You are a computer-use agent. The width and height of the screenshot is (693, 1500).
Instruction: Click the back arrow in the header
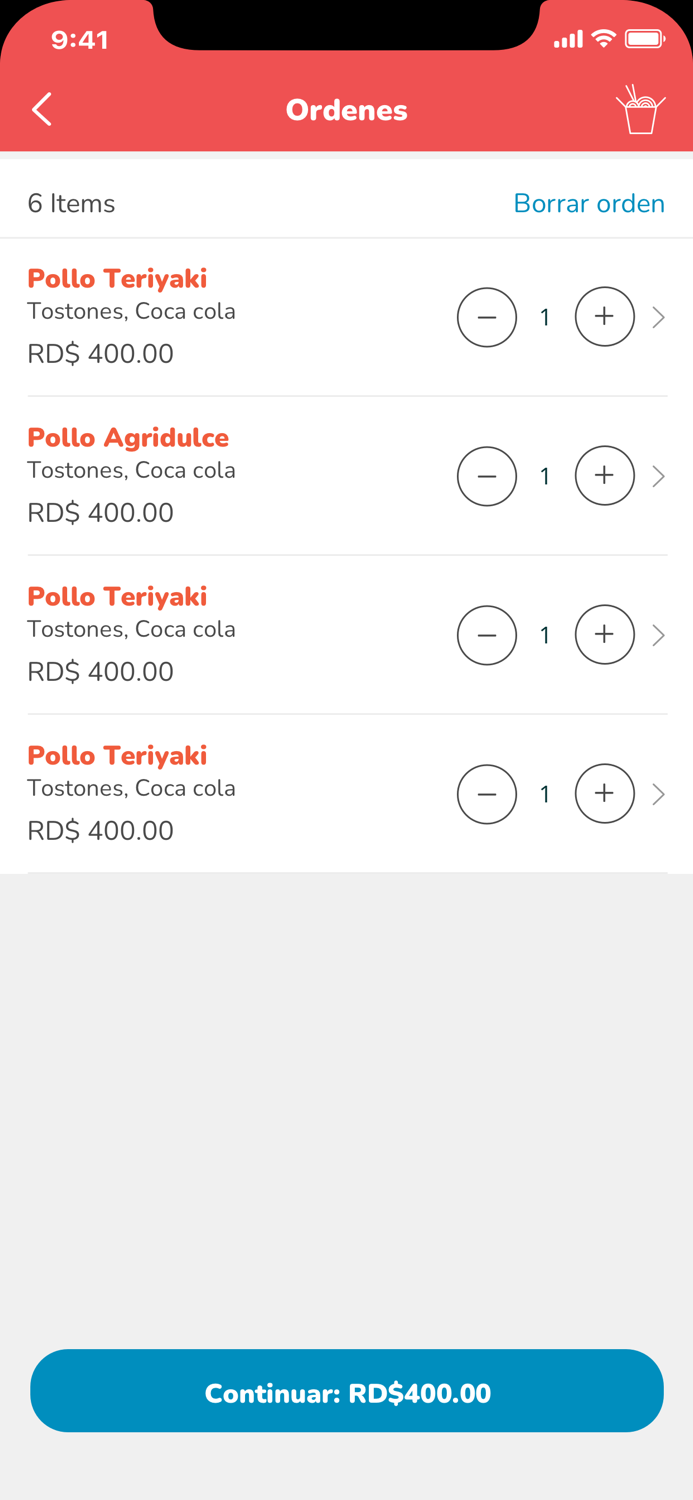[x=42, y=110]
